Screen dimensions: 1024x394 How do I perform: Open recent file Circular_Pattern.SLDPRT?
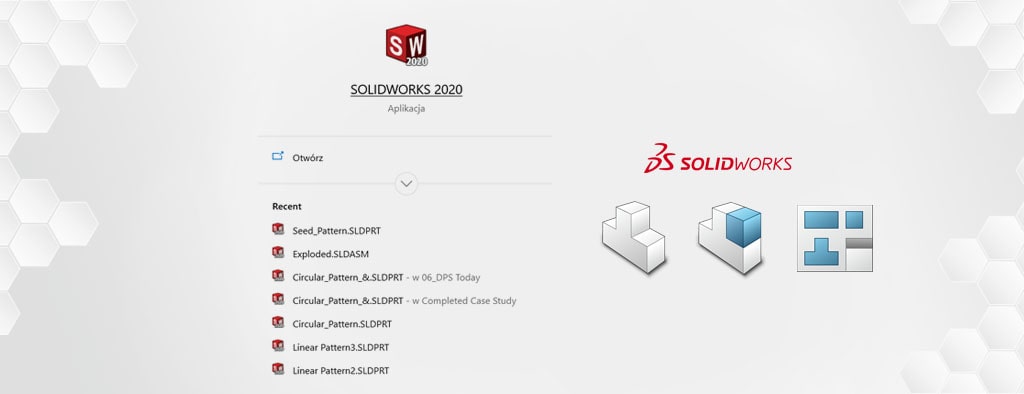342,324
